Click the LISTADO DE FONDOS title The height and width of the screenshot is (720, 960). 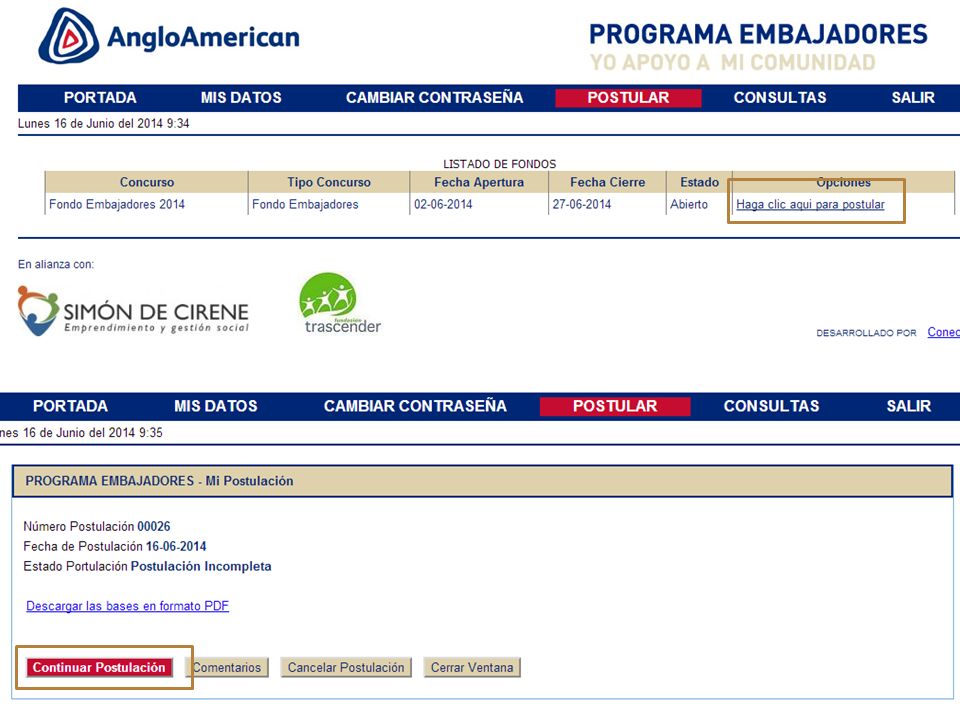500,164
